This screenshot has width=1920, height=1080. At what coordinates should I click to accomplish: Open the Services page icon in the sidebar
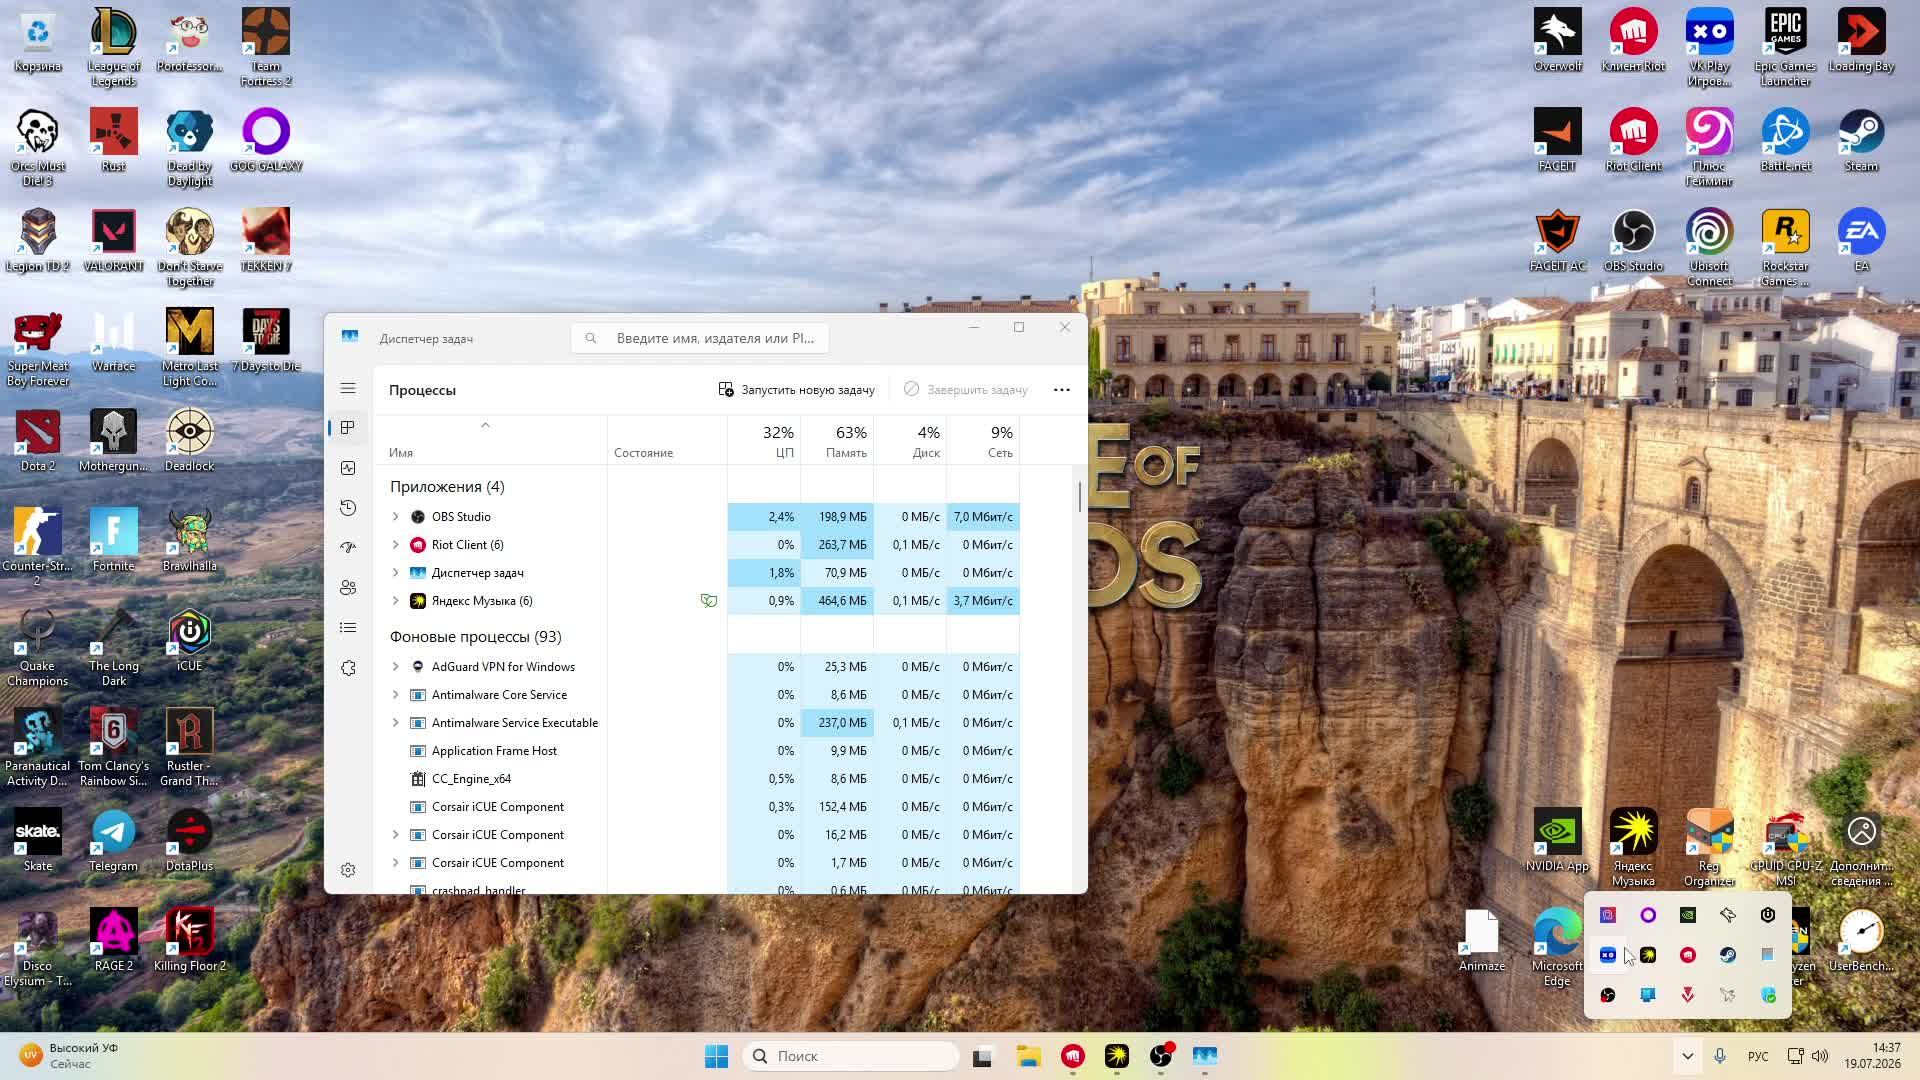pyautogui.click(x=348, y=668)
